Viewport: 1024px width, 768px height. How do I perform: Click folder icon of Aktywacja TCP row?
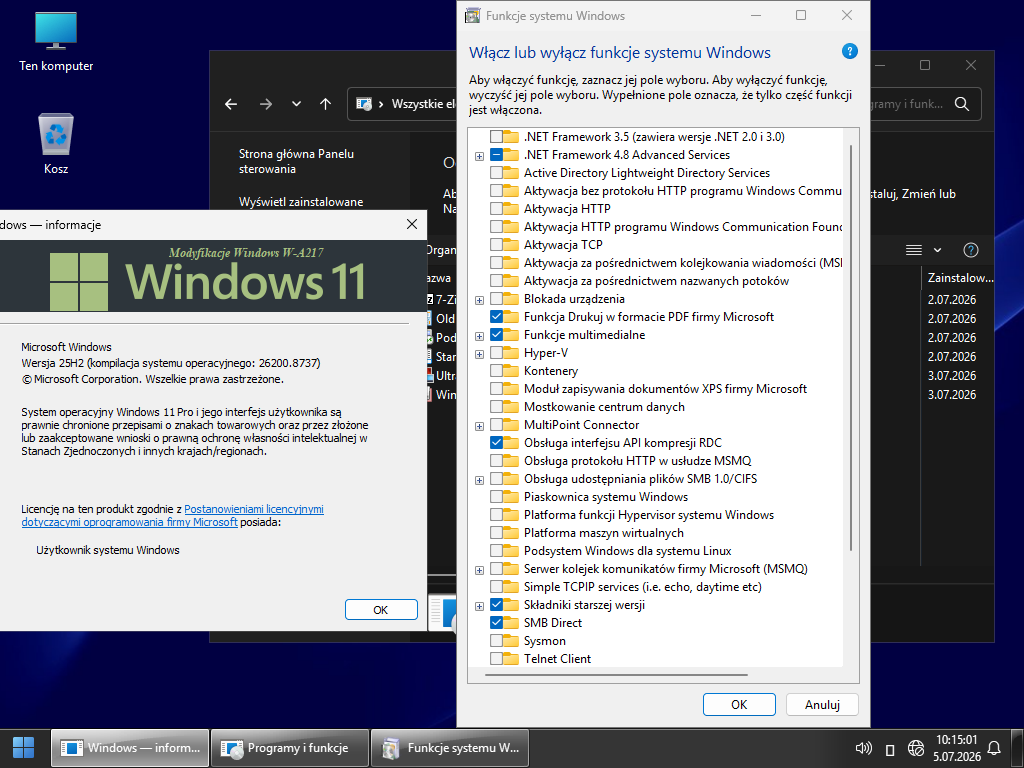pos(511,245)
